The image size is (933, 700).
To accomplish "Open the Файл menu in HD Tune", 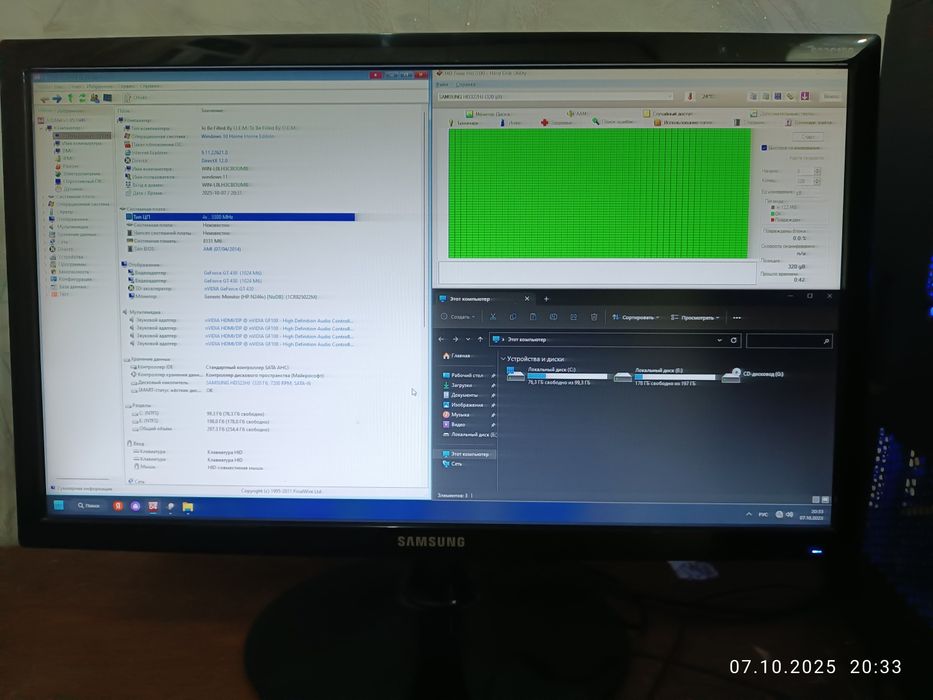I will (x=443, y=85).
